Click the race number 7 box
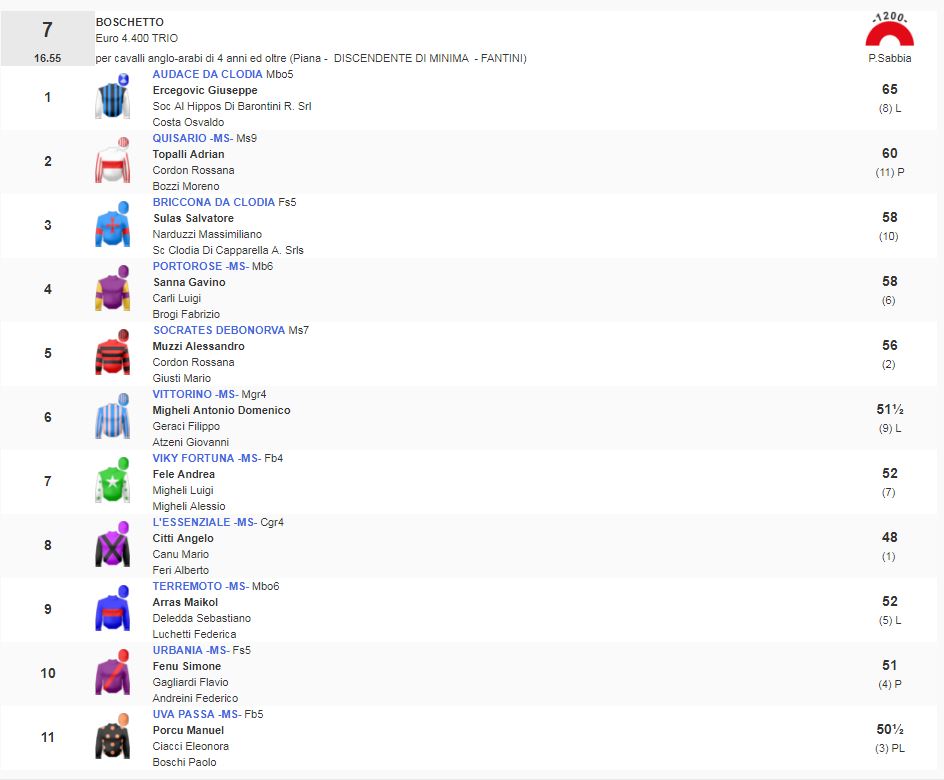This screenshot has height=780, width=944. (x=48, y=39)
